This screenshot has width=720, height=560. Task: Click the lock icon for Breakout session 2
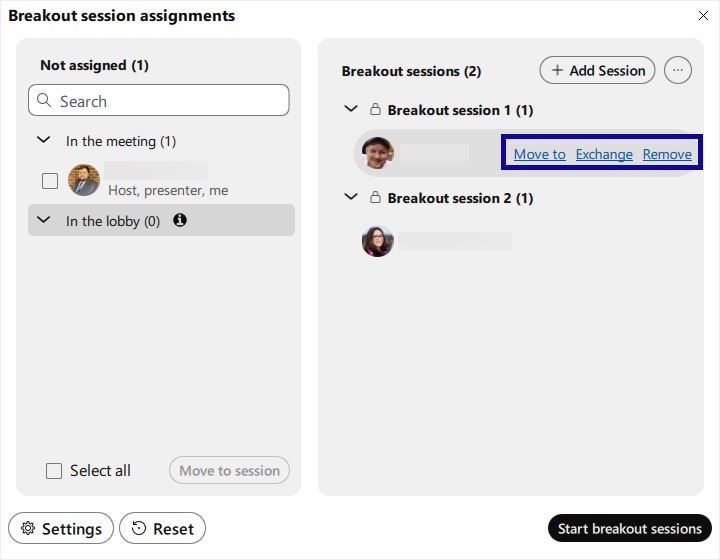[375, 197]
